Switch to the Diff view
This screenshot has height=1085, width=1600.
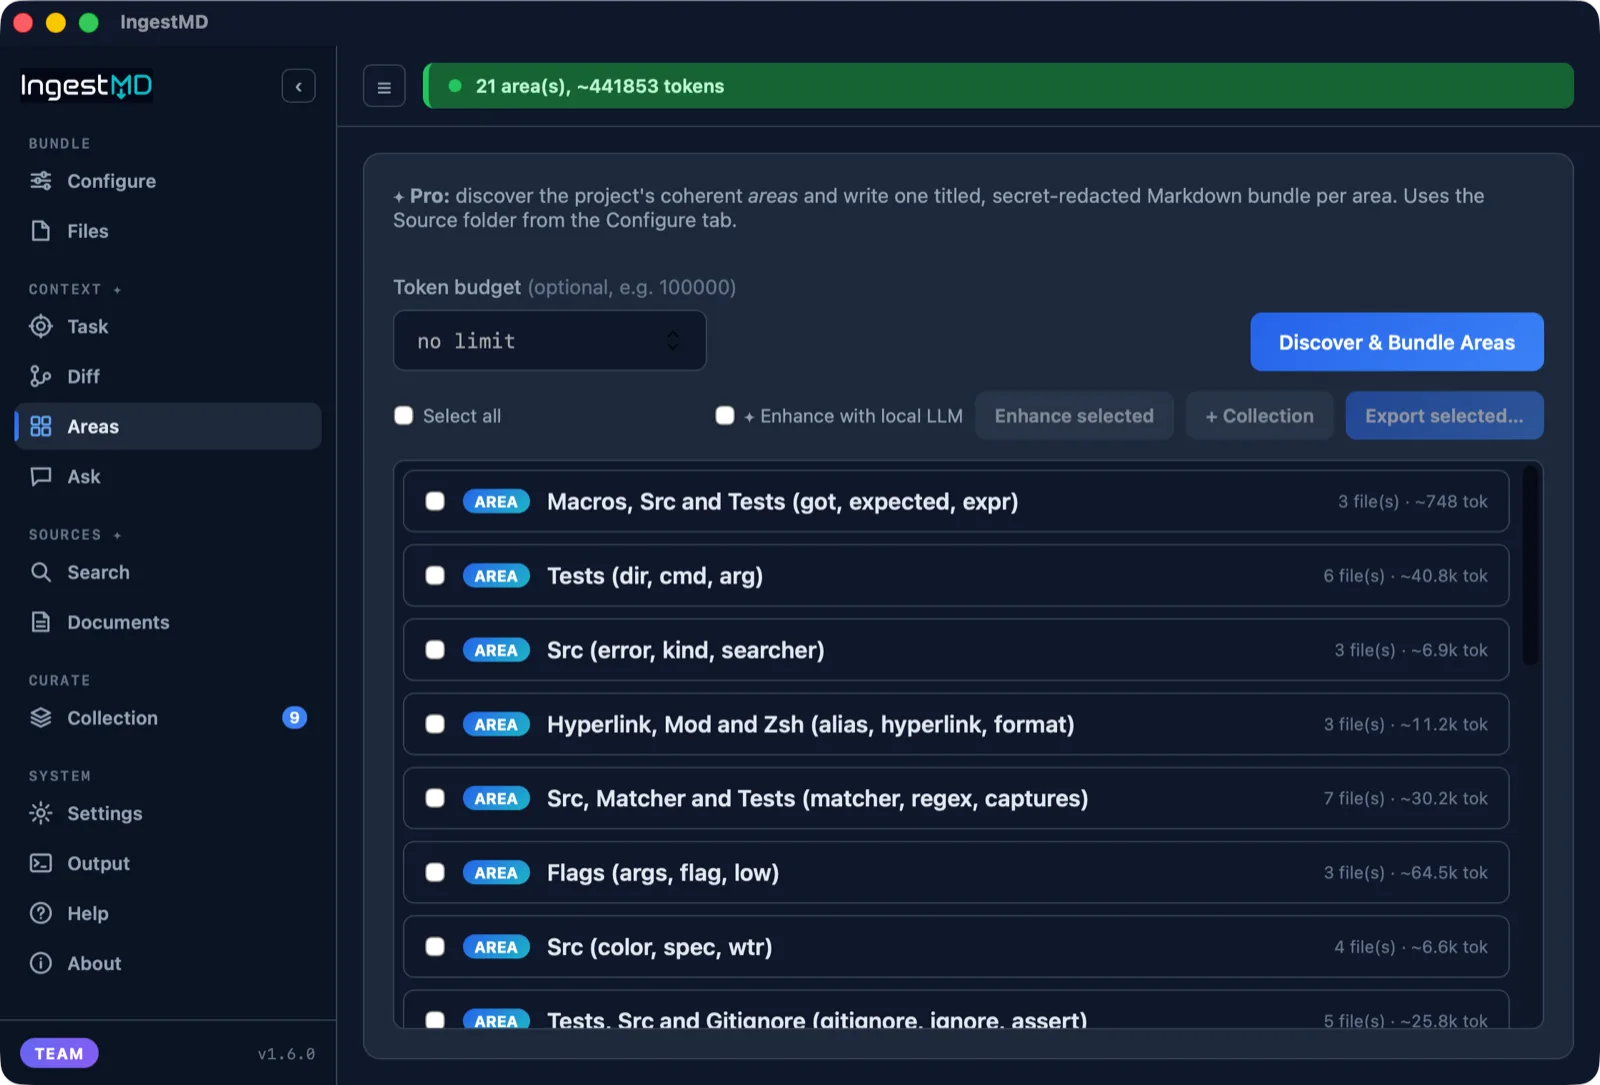(168, 377)
